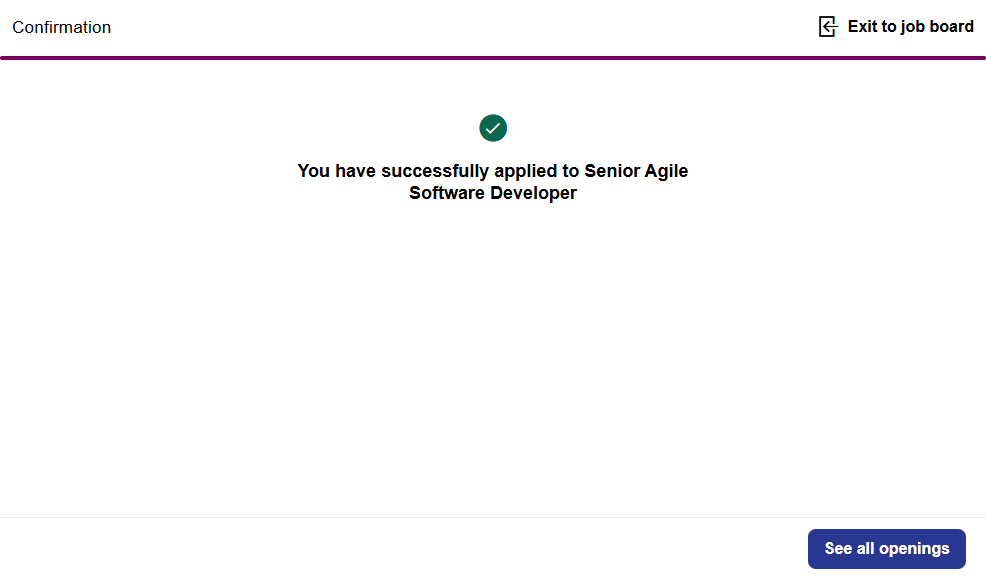Select the Confirmation page title
The image size is (986, 581).
(x=62, y=28)
